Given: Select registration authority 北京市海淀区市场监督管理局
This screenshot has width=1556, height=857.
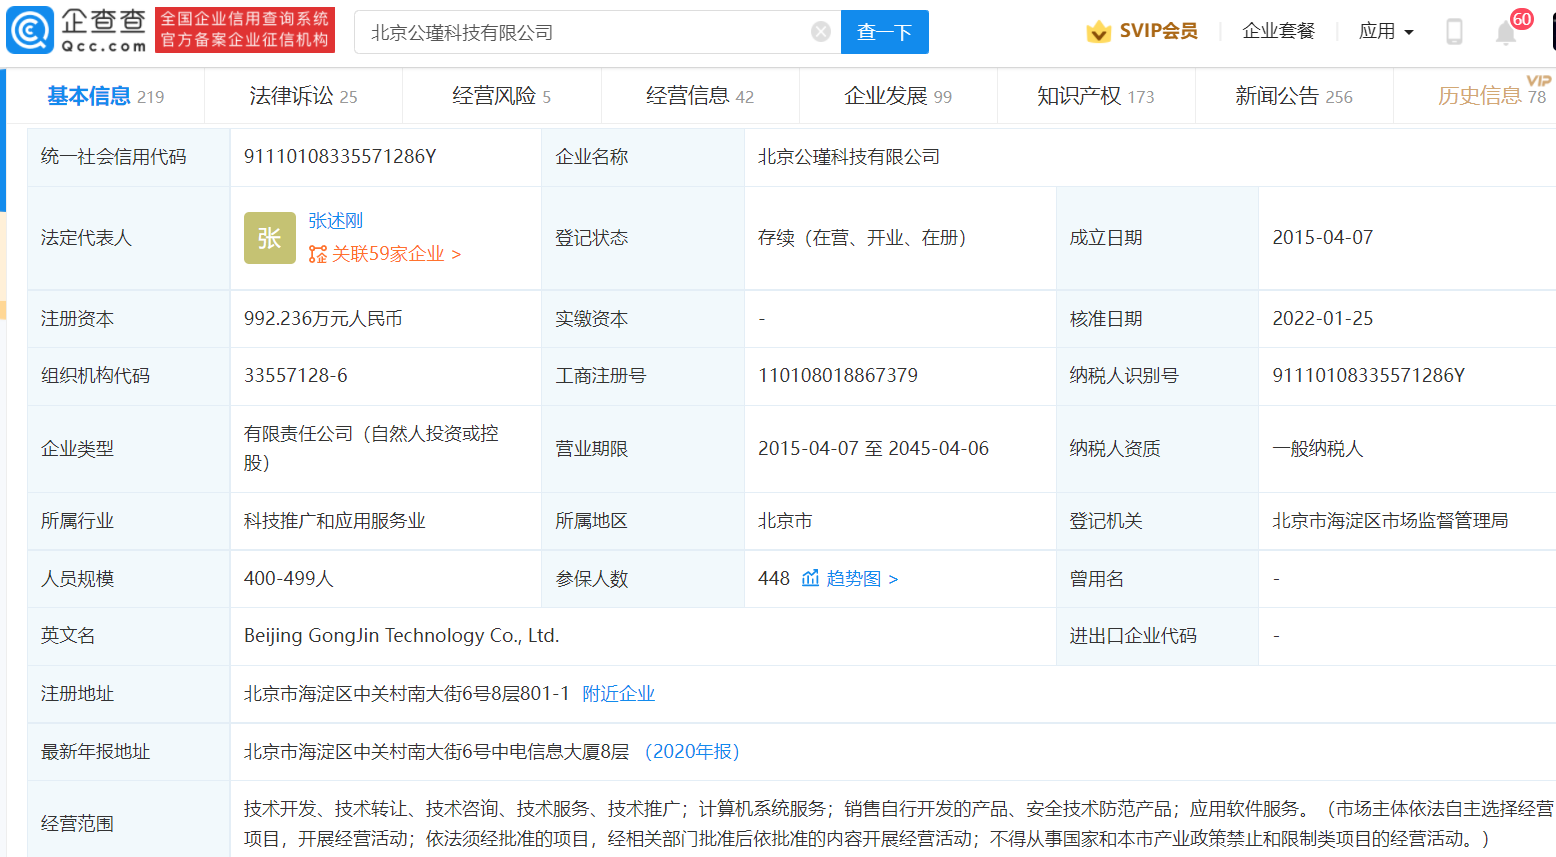Looking at the screenshot, I should pos(1390,520).
